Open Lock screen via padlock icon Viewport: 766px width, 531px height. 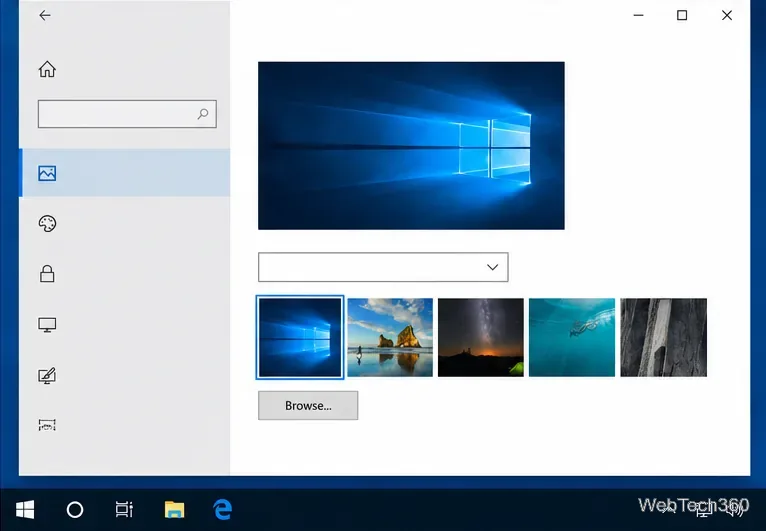[x=47, y=274]
